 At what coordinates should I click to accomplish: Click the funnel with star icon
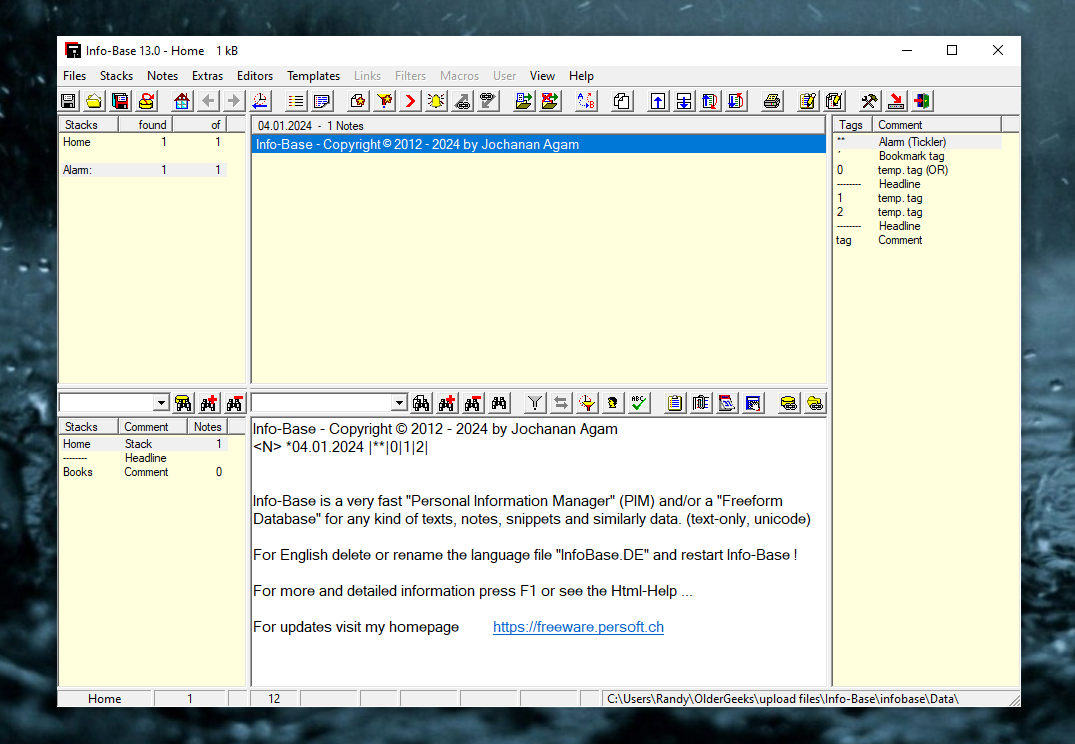[384, 101]
